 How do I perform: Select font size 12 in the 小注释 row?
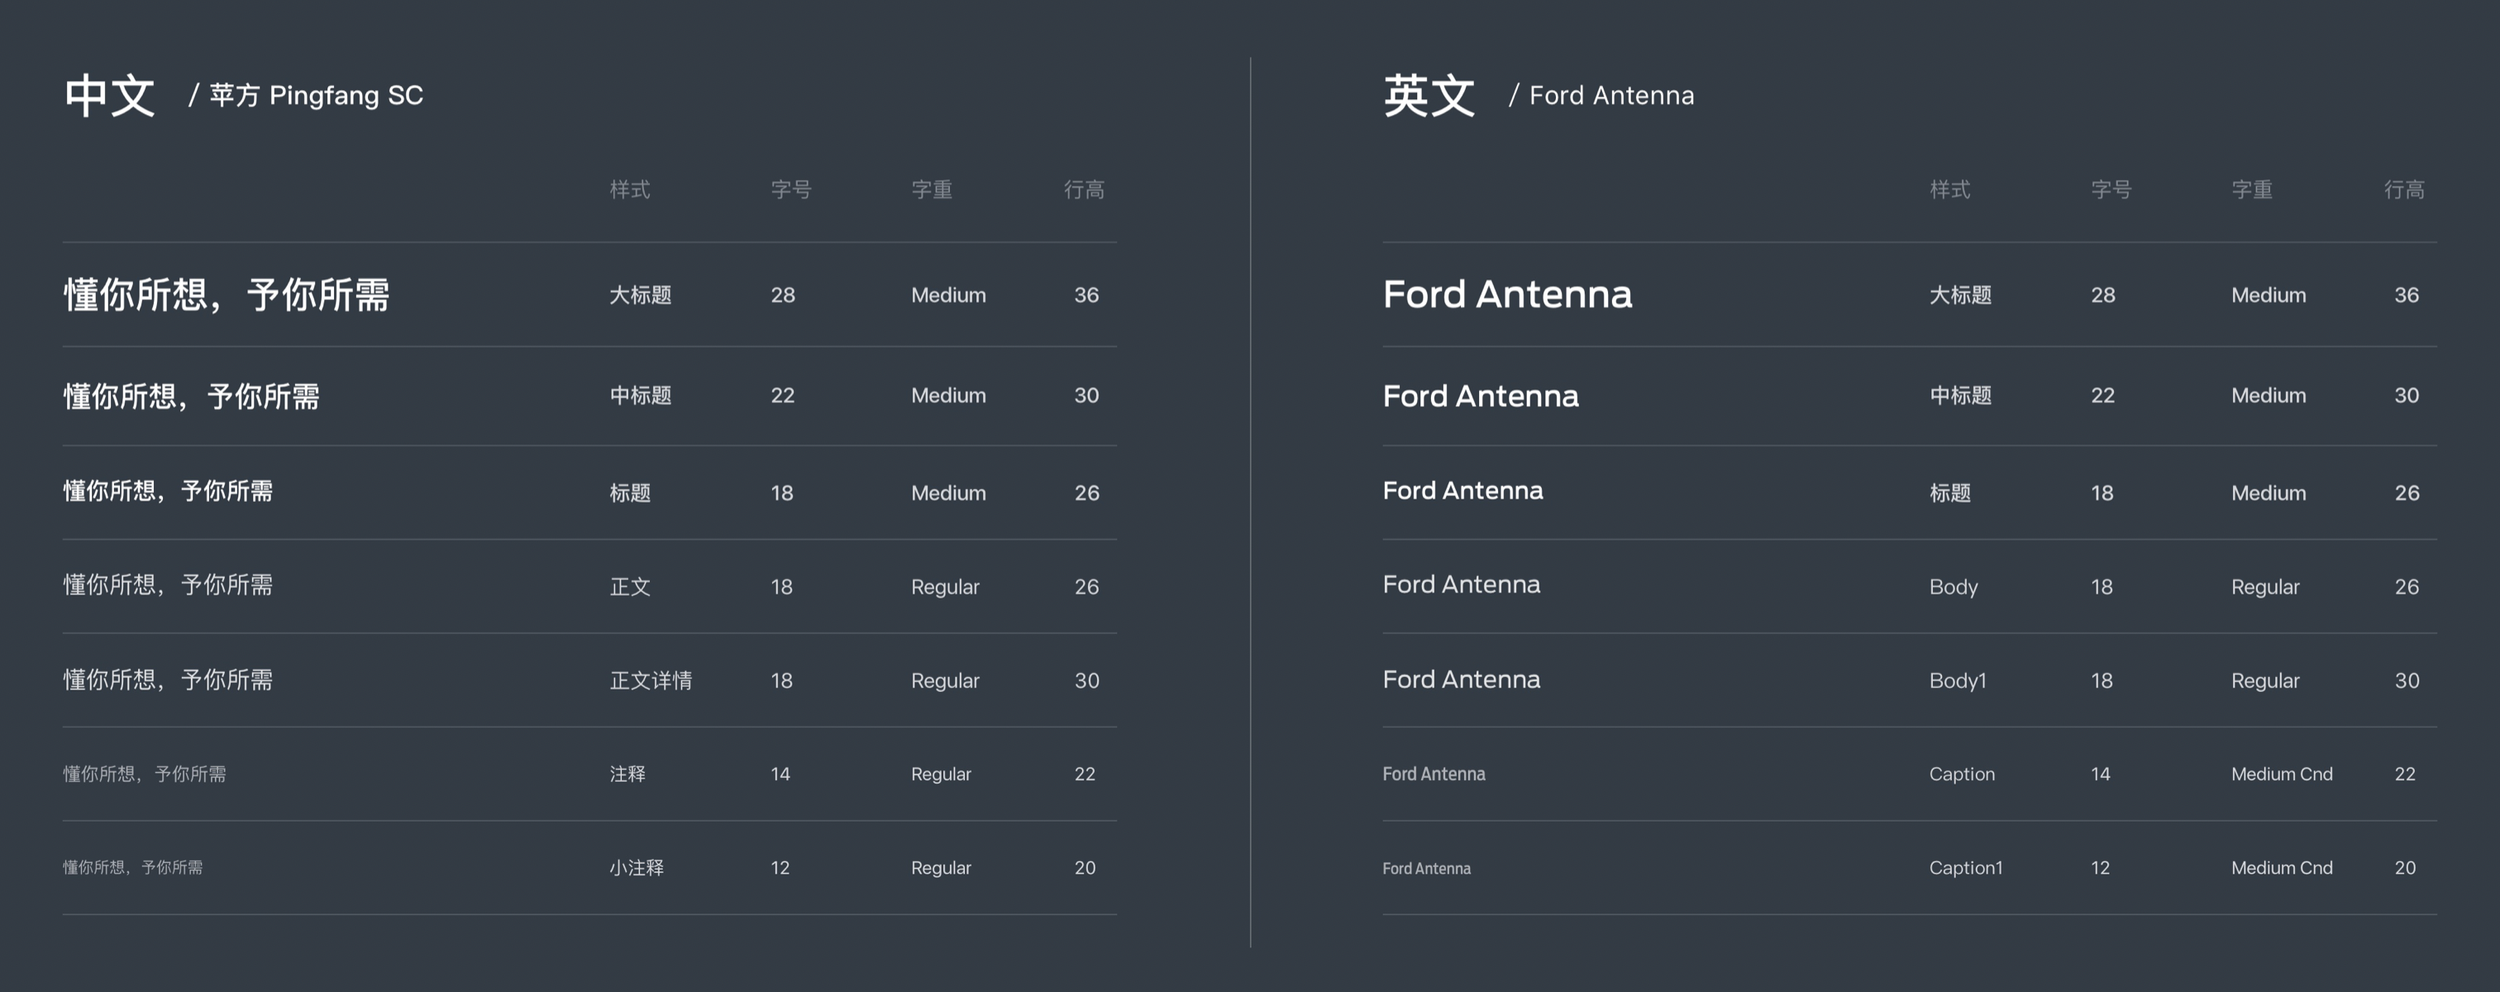tap(780, 868)
